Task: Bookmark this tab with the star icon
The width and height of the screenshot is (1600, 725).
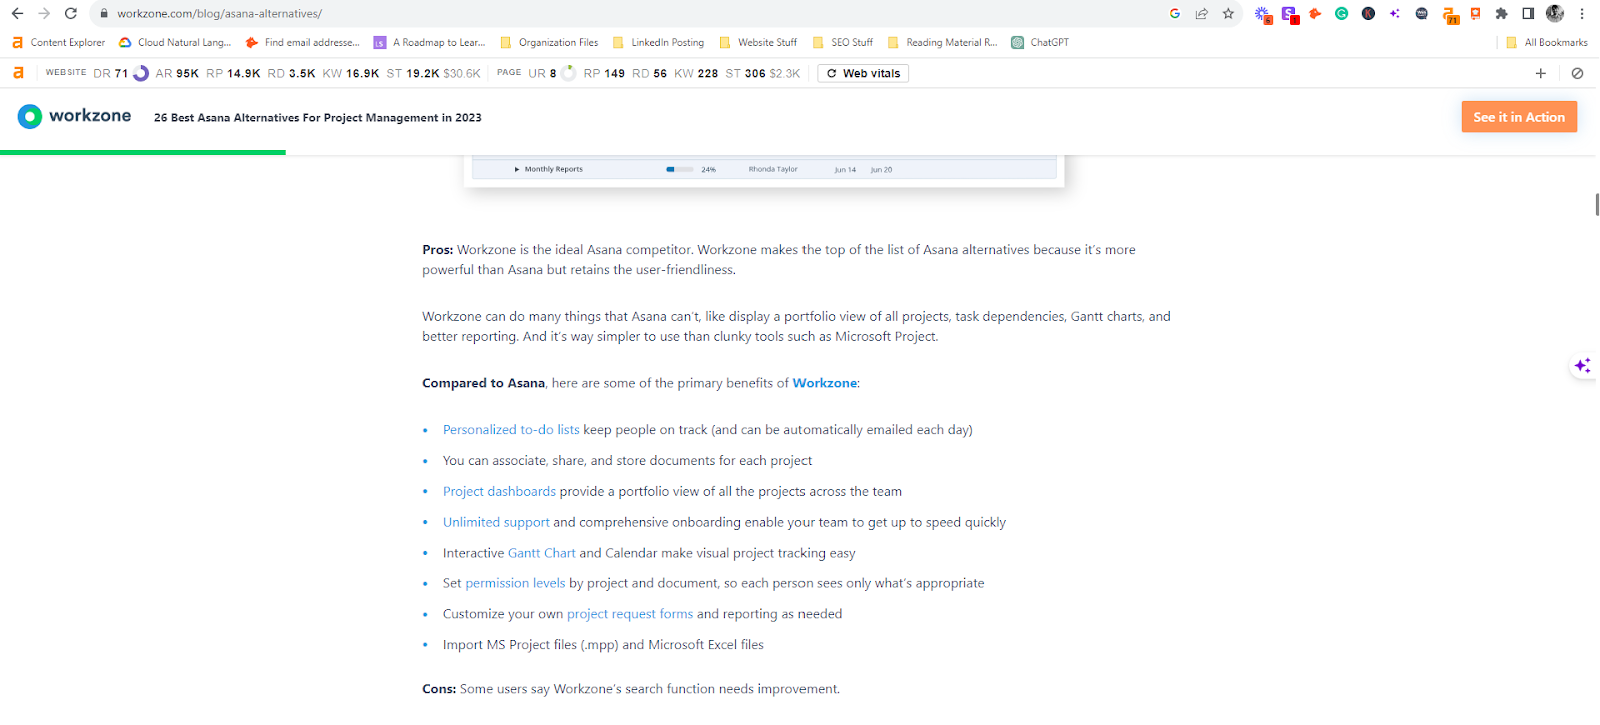Action: tap(1229, 14)
